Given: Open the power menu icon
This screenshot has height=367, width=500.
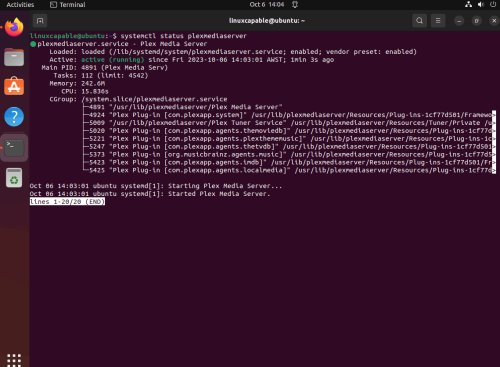Looking at the screenshot, I should (x=493, y=5).
